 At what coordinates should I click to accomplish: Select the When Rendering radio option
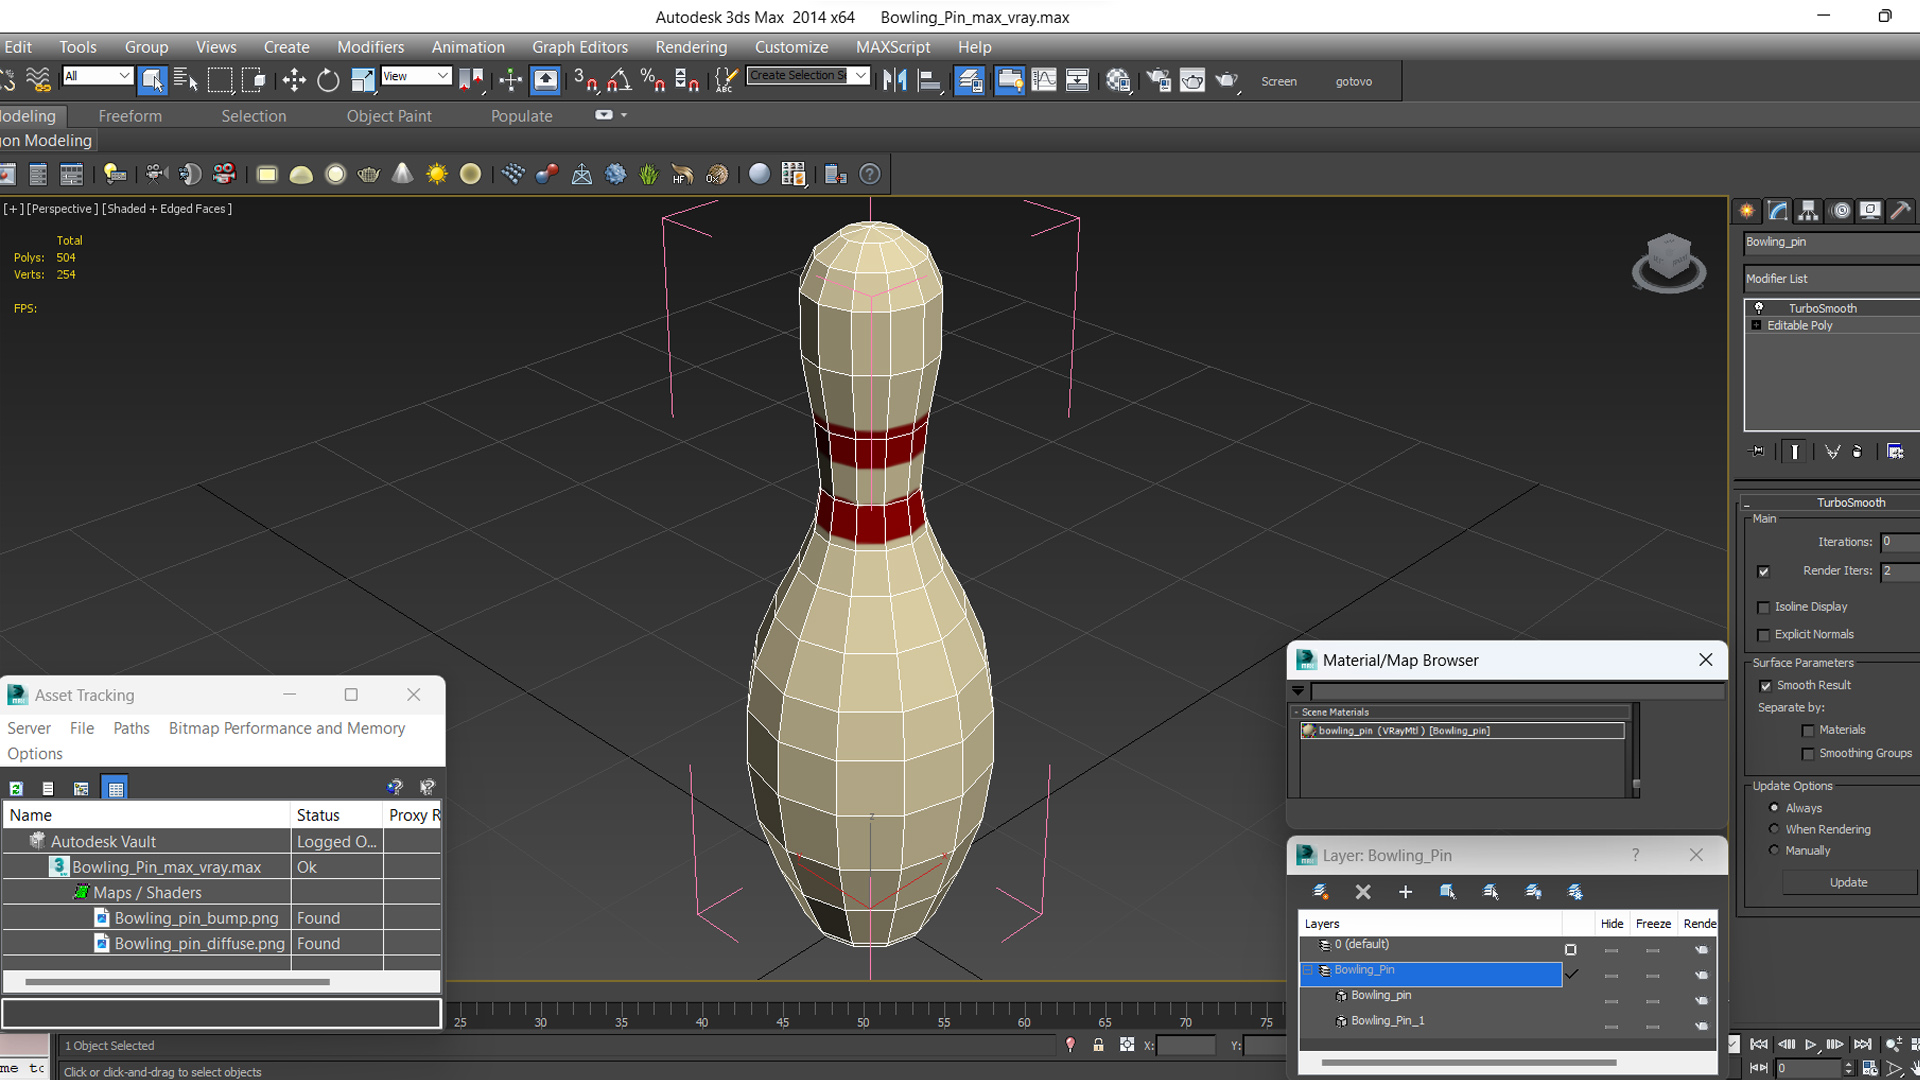(1774, 829)
